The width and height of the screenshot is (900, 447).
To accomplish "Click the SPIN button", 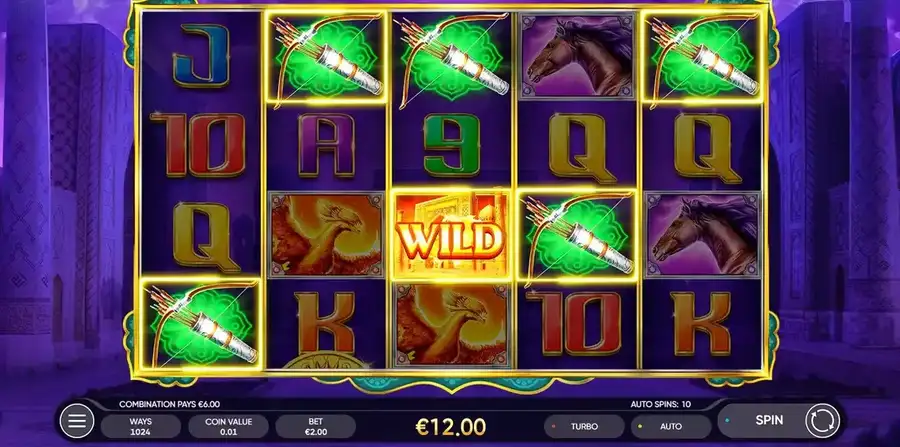I will click(769, 420).
